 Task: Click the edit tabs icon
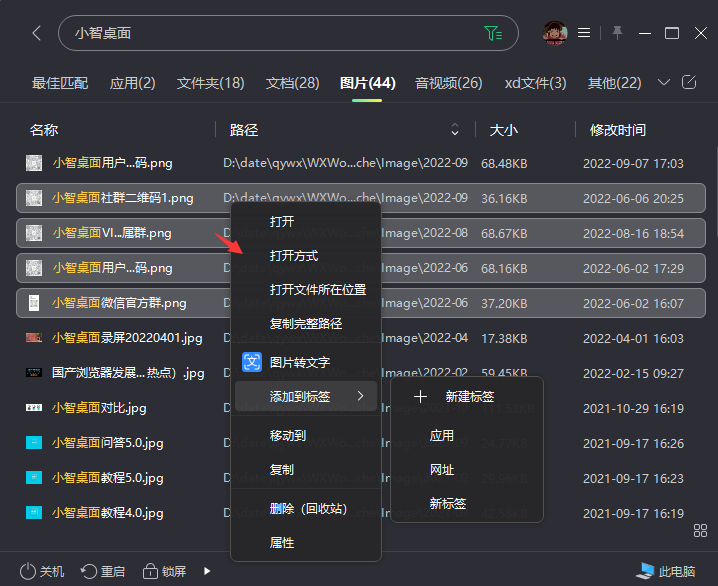(x=689, y=82)
